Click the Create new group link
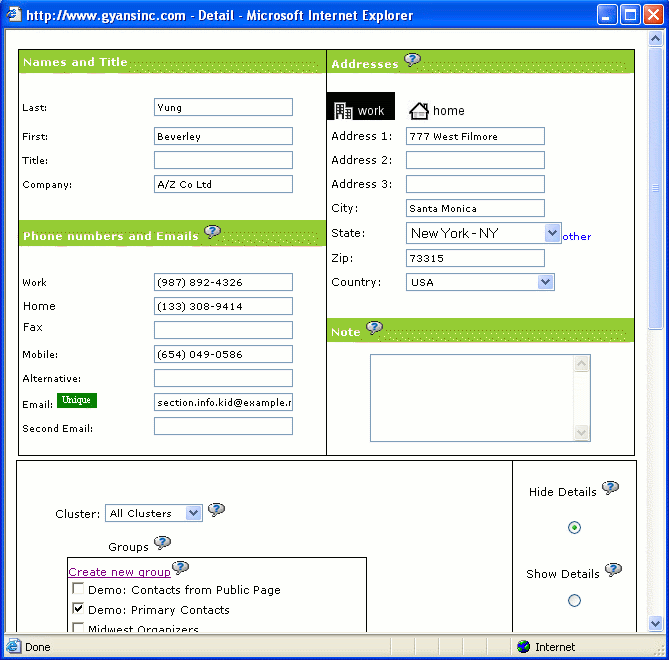This screenshot has height=660, width=669. coord(119,572)
